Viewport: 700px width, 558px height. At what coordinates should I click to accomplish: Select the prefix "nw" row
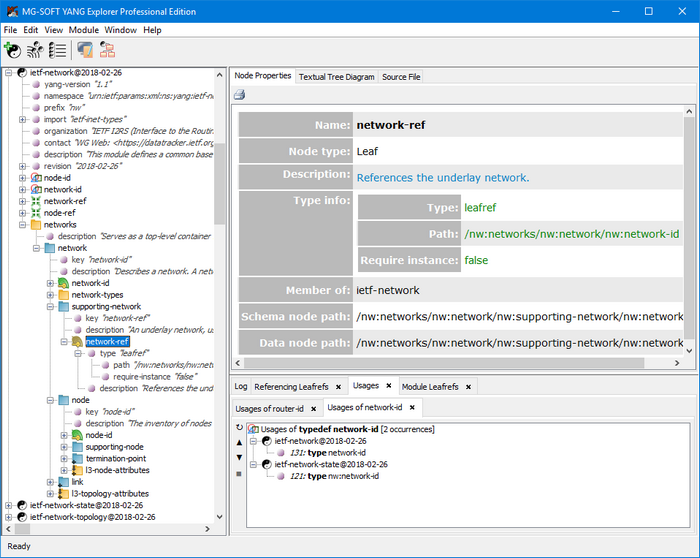(x=64, y=108)
